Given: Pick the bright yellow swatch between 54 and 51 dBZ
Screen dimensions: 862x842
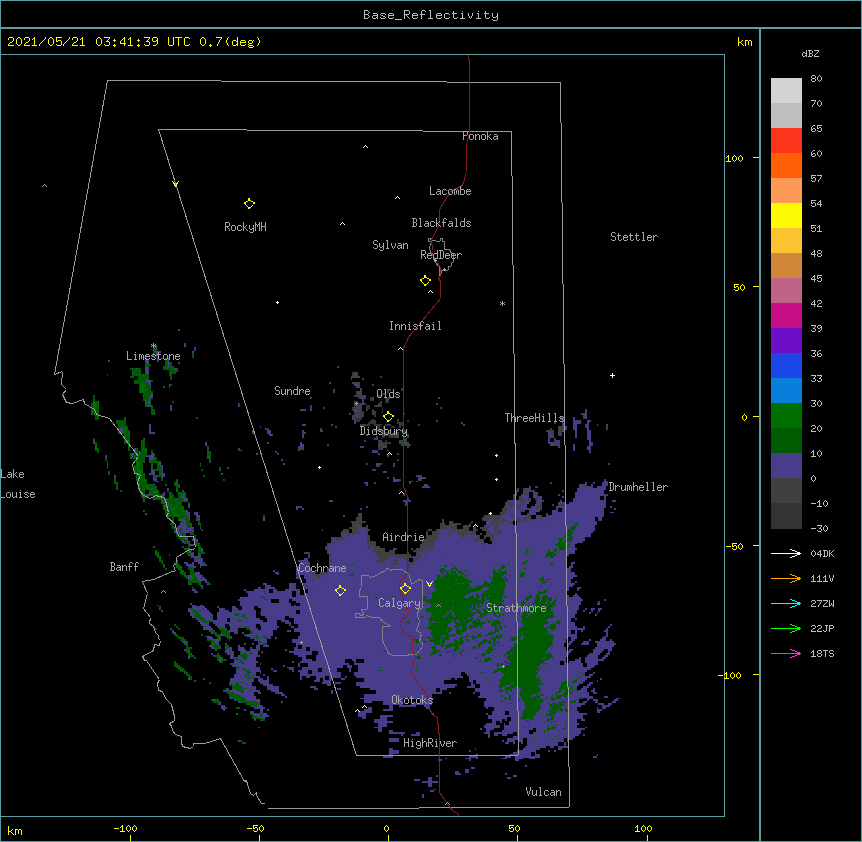Looking at the screenshot, I should 786,215.
